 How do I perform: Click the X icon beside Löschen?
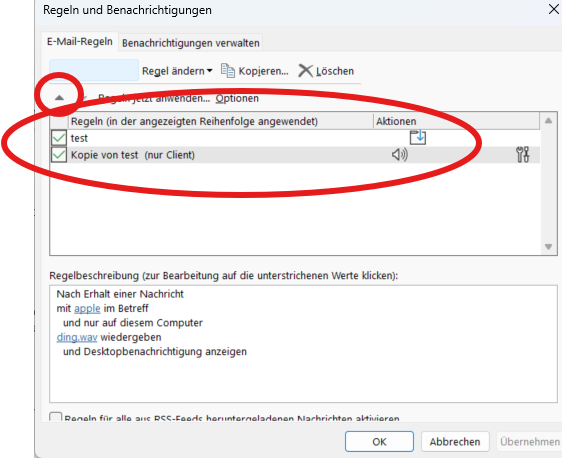click(x=305, y=71)
